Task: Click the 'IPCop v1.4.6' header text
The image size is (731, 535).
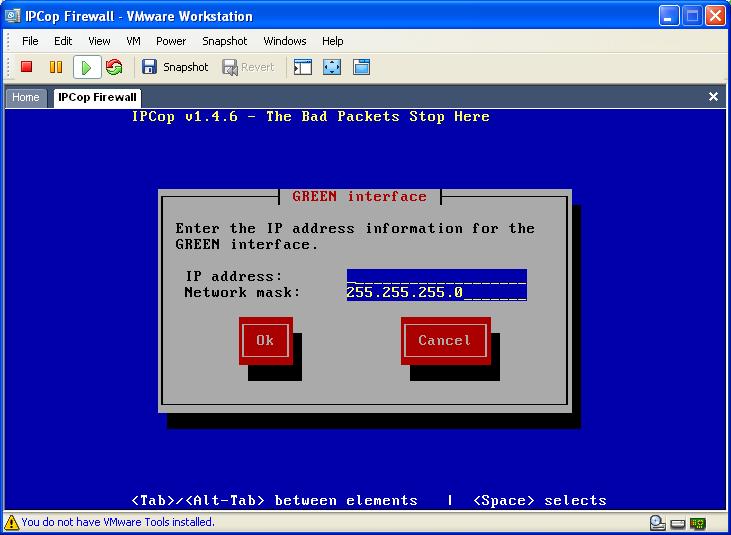Action: tap(185, 116)
